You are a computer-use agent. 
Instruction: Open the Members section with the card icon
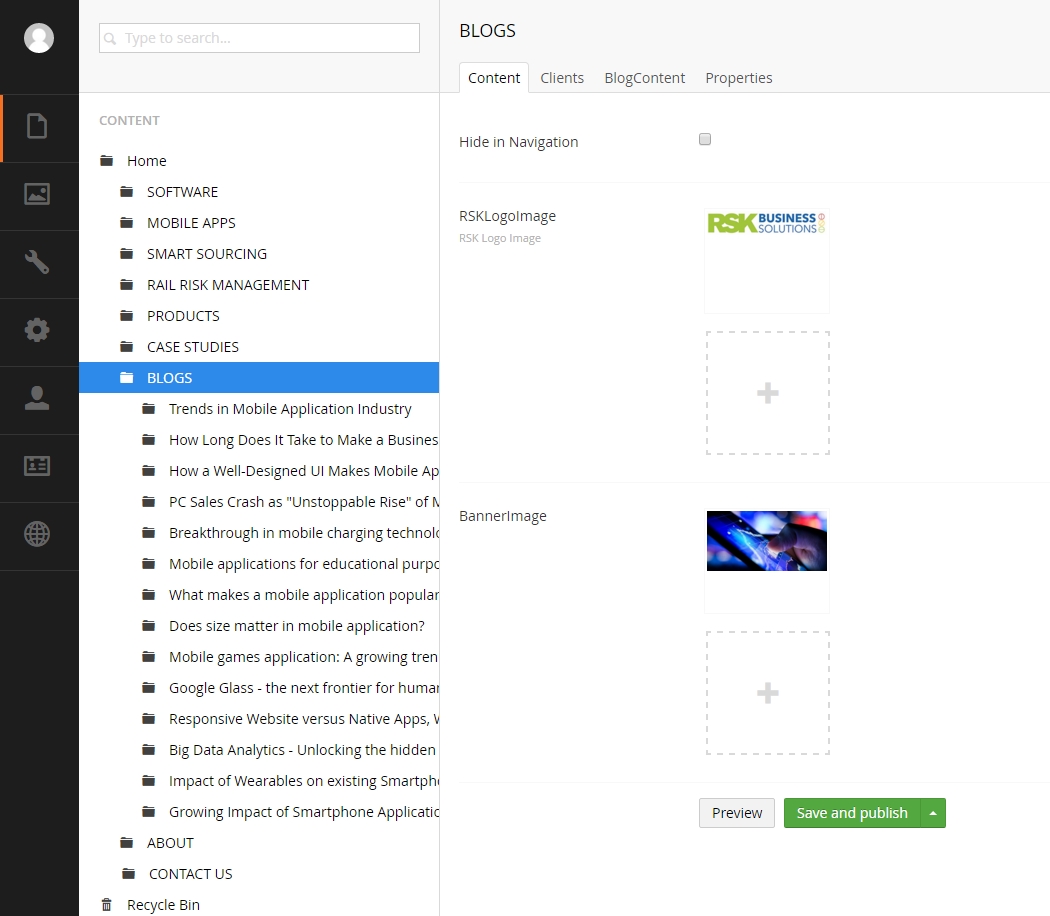tap(39, 466)
